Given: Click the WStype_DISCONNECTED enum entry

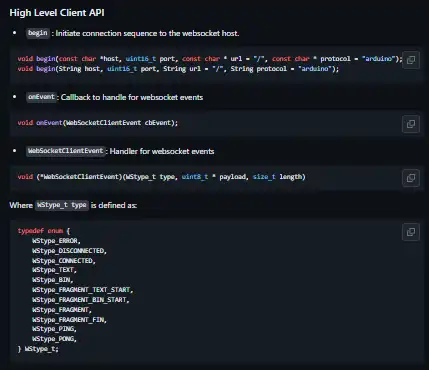Looking at the screenshot, I should click(x=69, y=251).
